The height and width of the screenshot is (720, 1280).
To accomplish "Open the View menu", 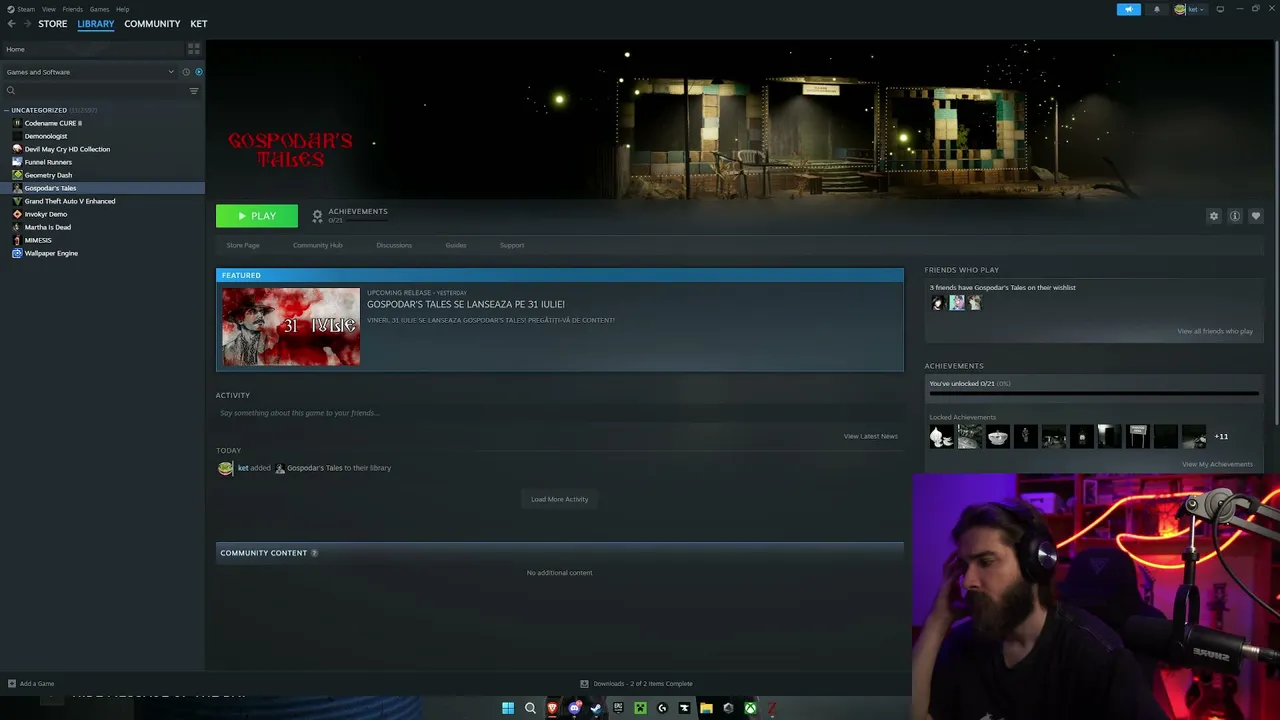I will point(48,9).
